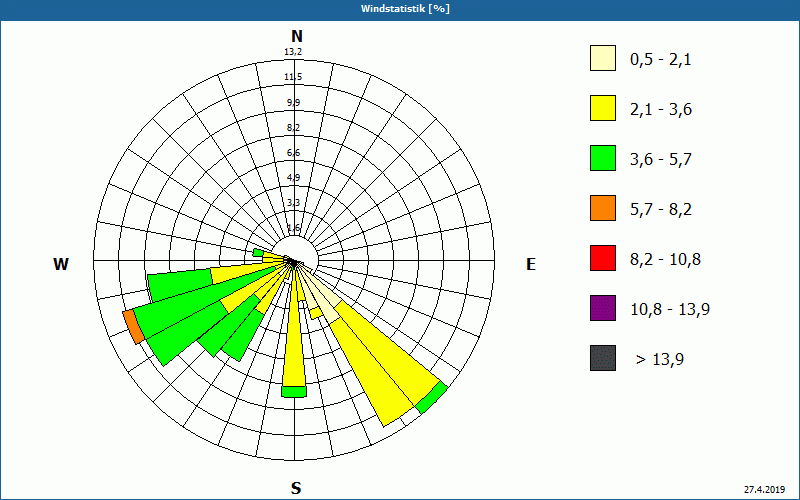Click the green tip of the south bar
Image resolution: width=800 pixels, height=500 pixels.
294,391
